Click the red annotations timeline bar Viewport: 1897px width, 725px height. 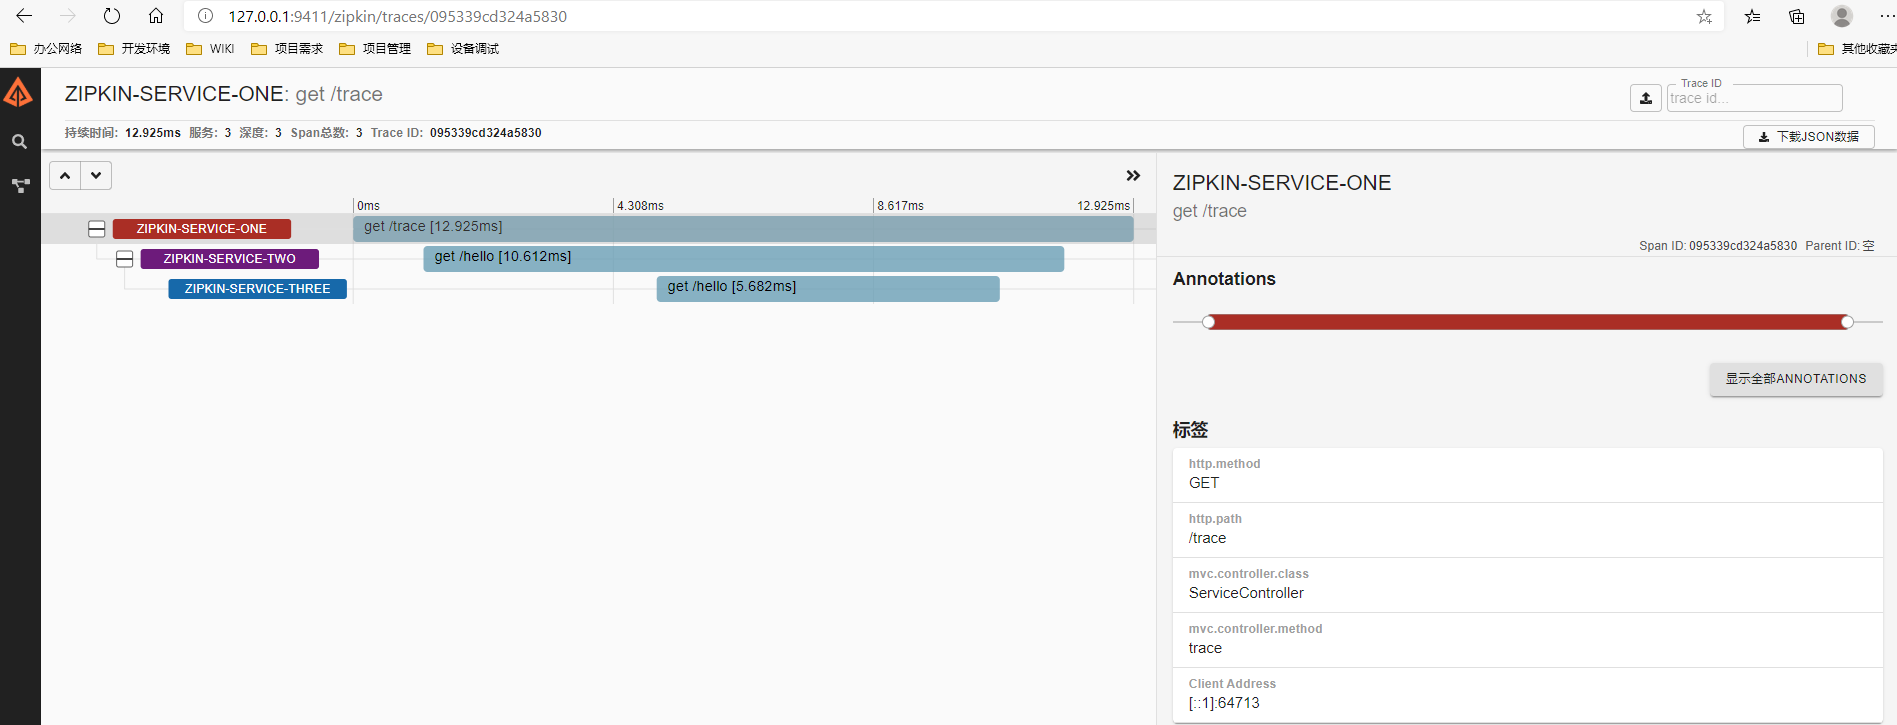[1528, 322]
